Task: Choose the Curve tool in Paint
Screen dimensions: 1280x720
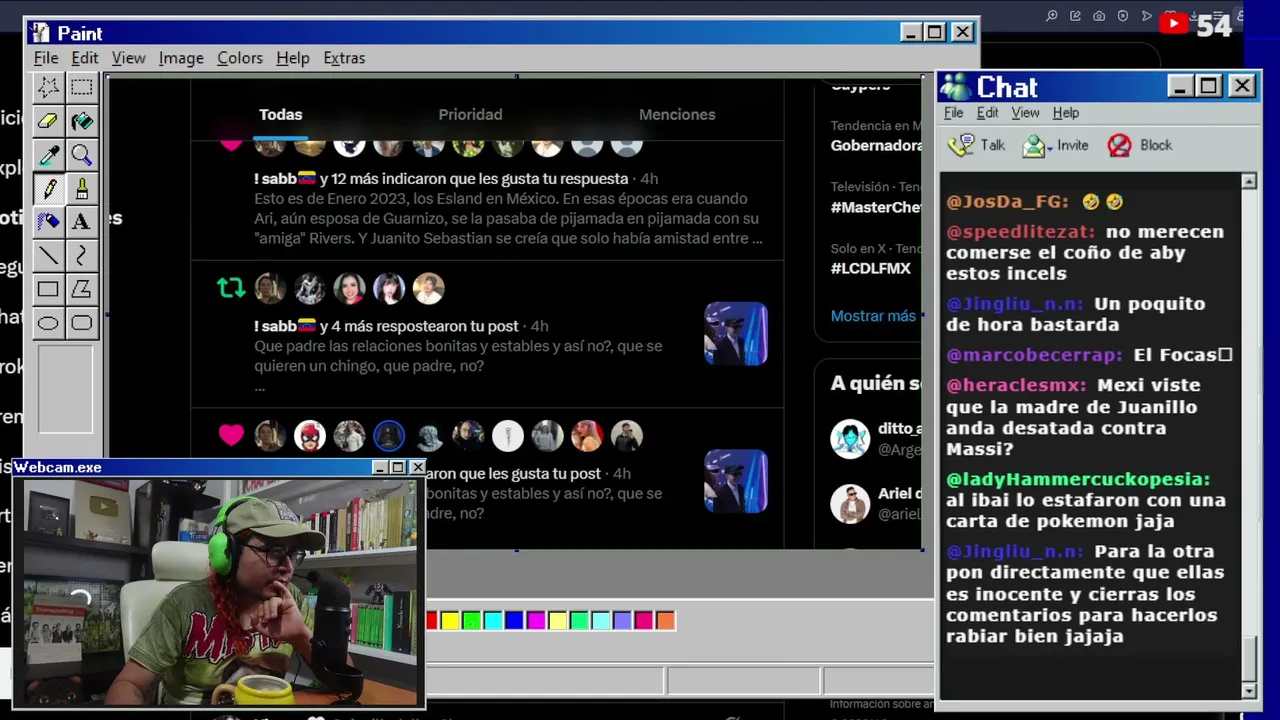Action: tap(82, 256)
